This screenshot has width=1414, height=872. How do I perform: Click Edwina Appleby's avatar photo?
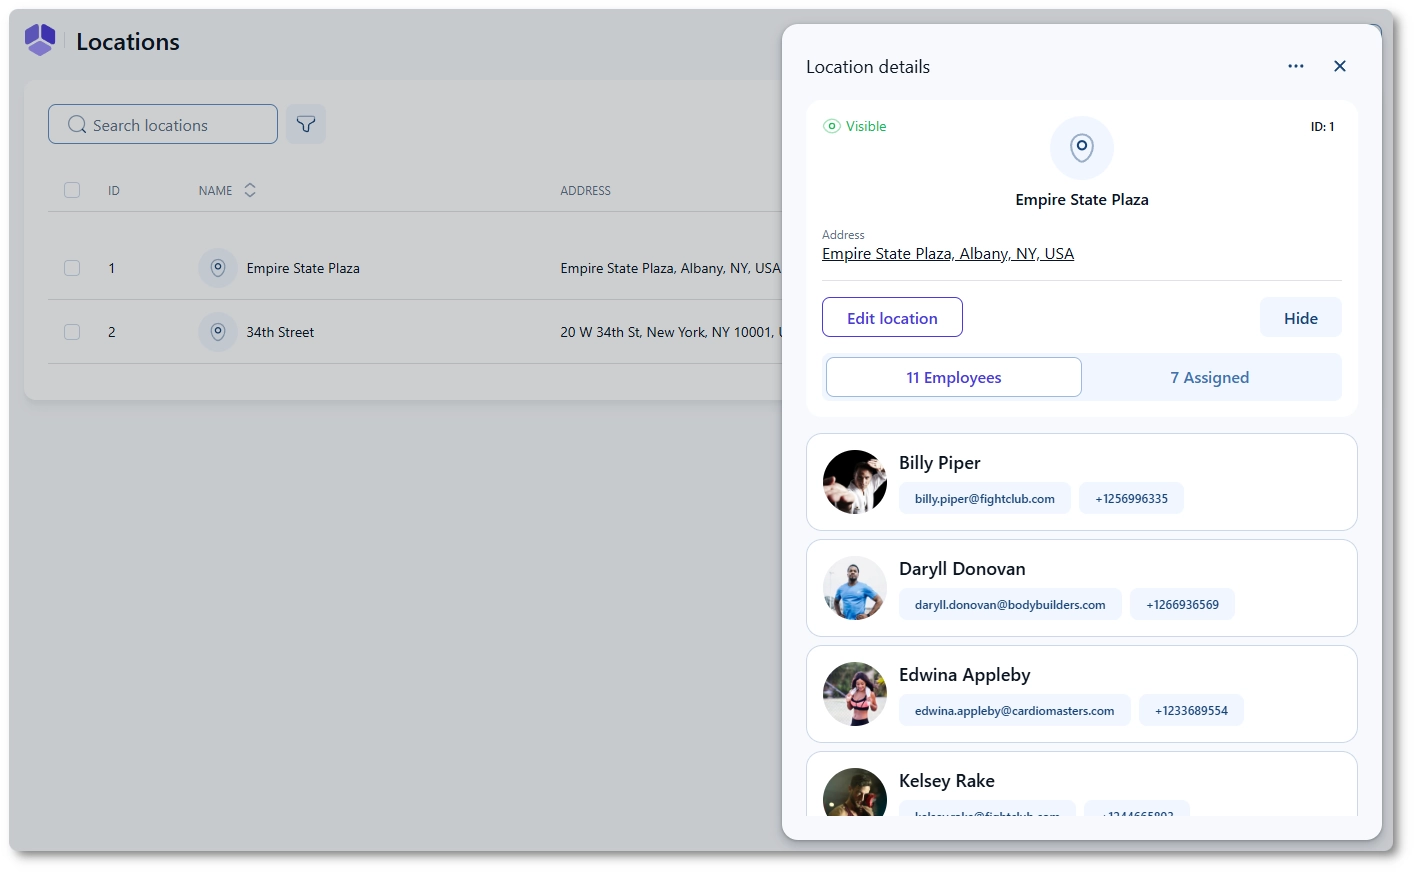(x=855, y=694)
